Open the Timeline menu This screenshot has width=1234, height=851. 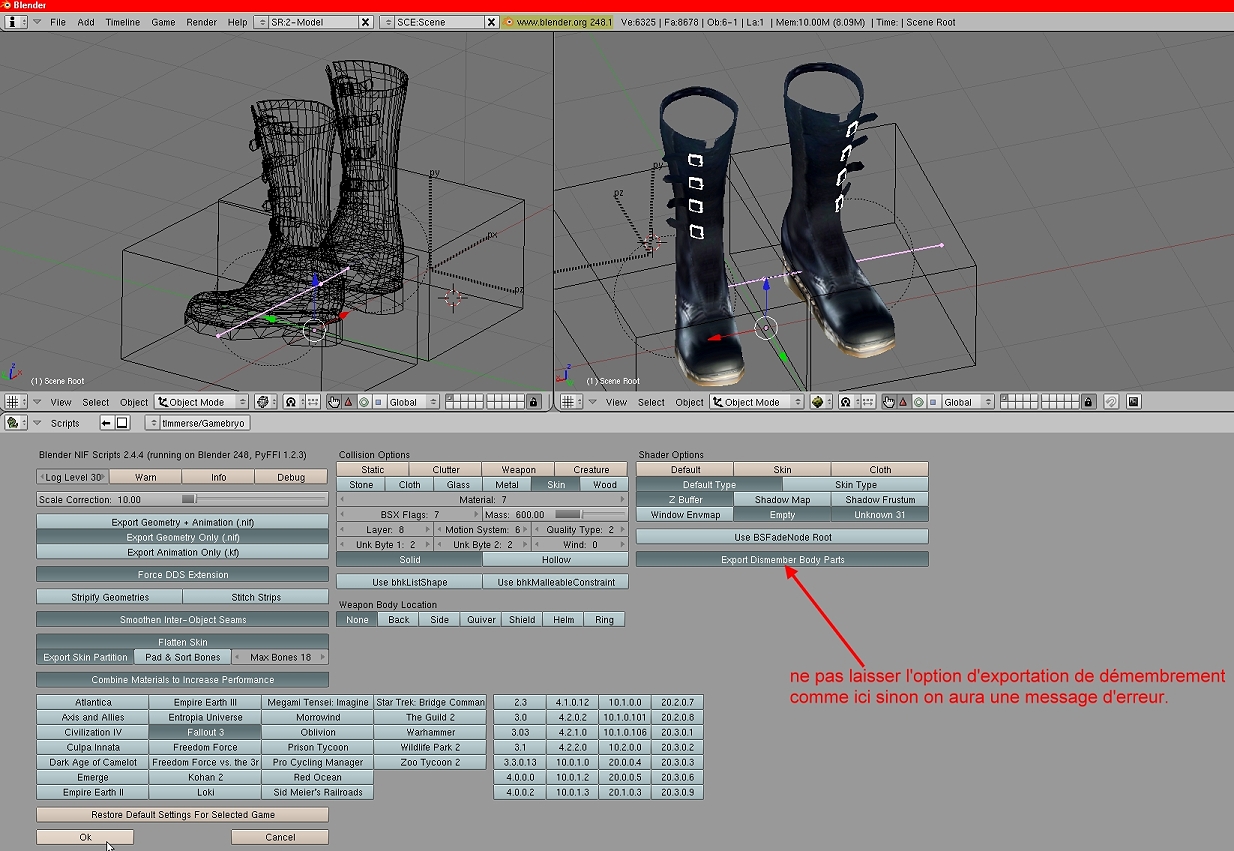[x=123, y=22]
